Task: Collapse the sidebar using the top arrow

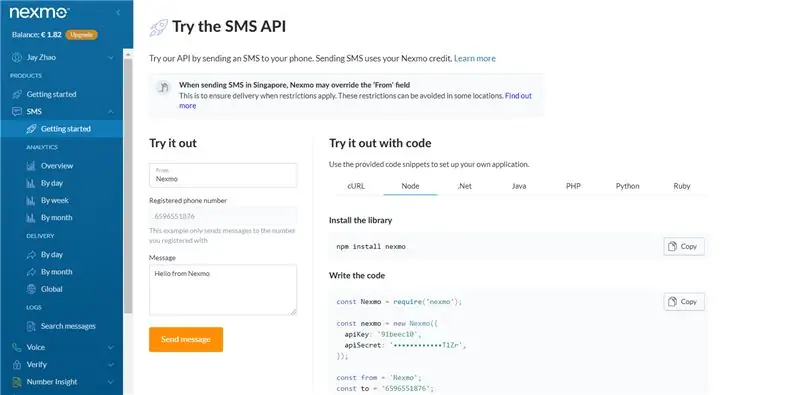Action: point(118,13)
